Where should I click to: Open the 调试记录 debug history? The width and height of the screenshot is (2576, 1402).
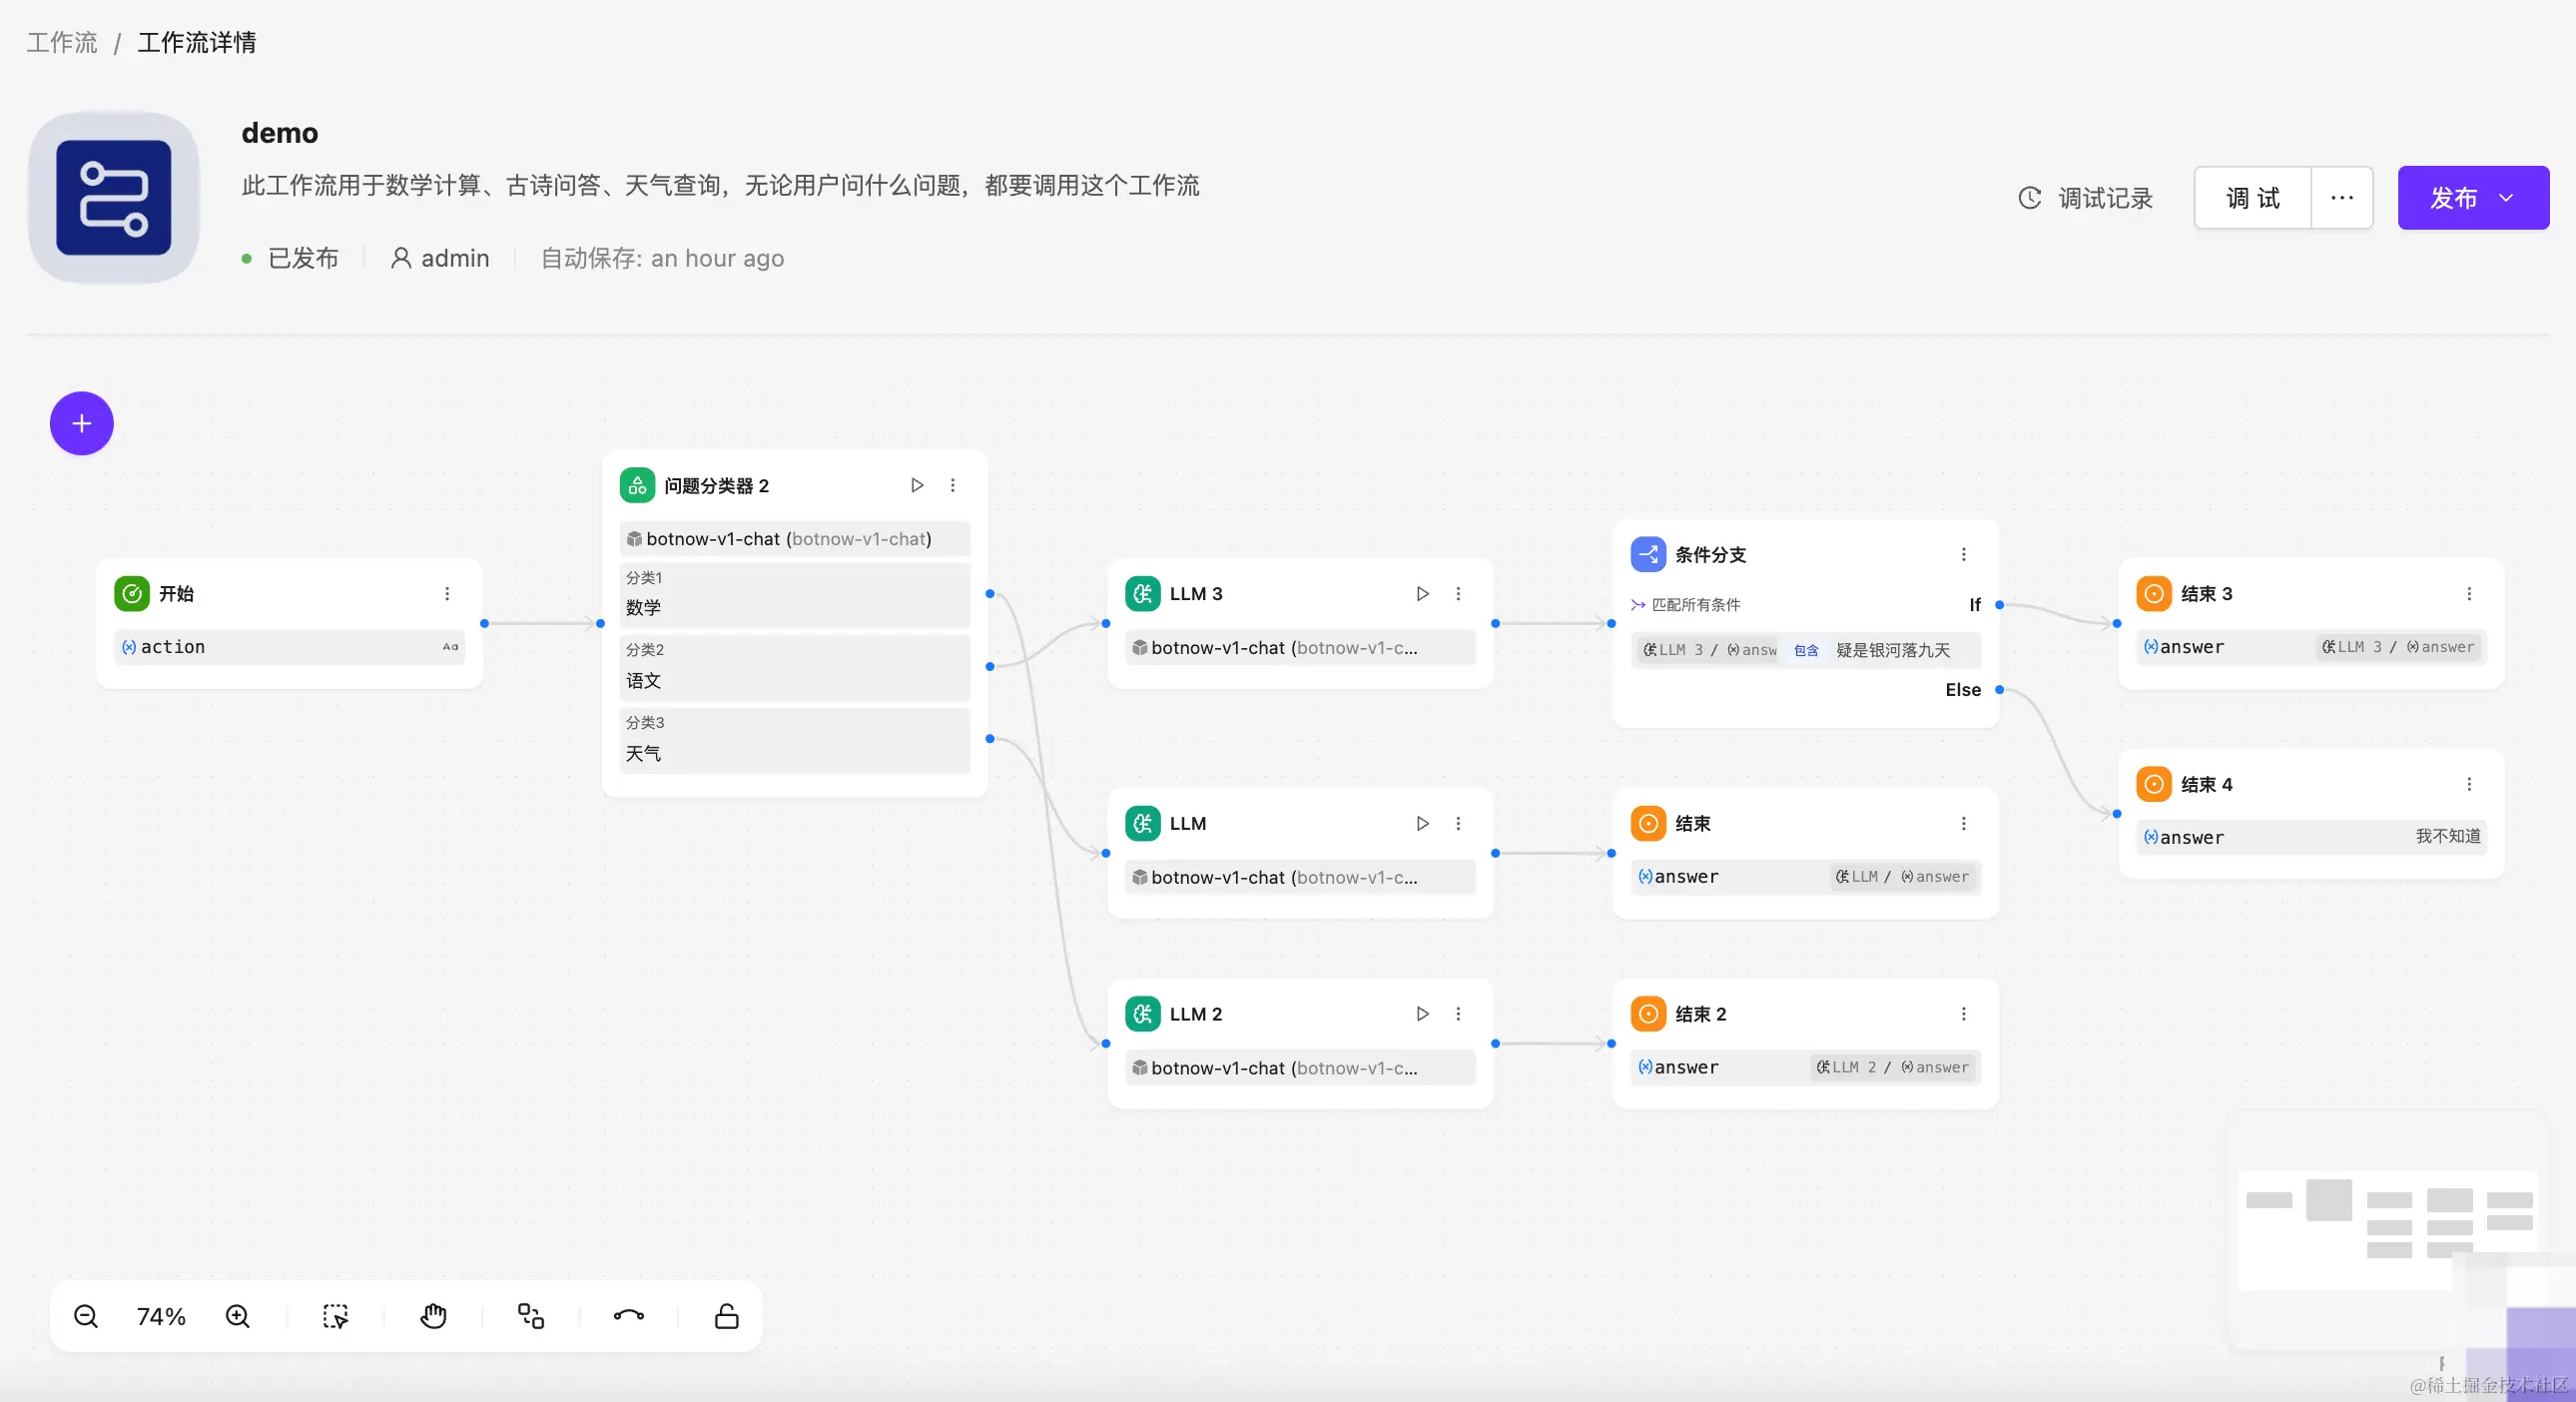coord(2084,198)
